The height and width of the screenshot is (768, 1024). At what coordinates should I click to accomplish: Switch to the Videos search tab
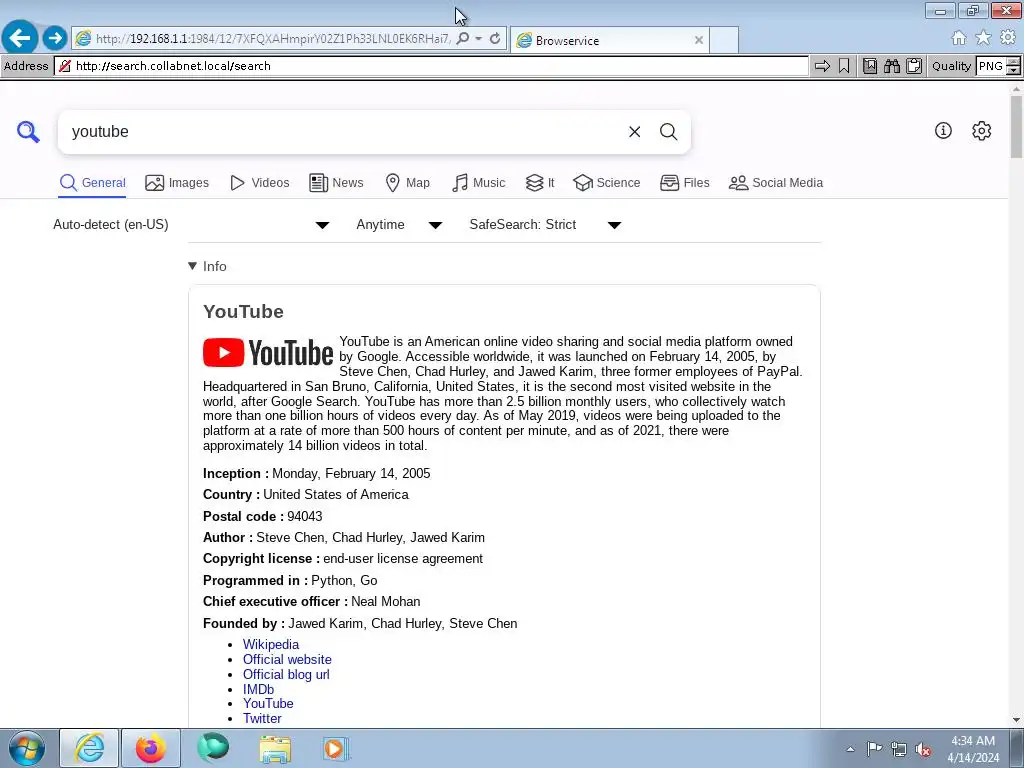point(259,183)
